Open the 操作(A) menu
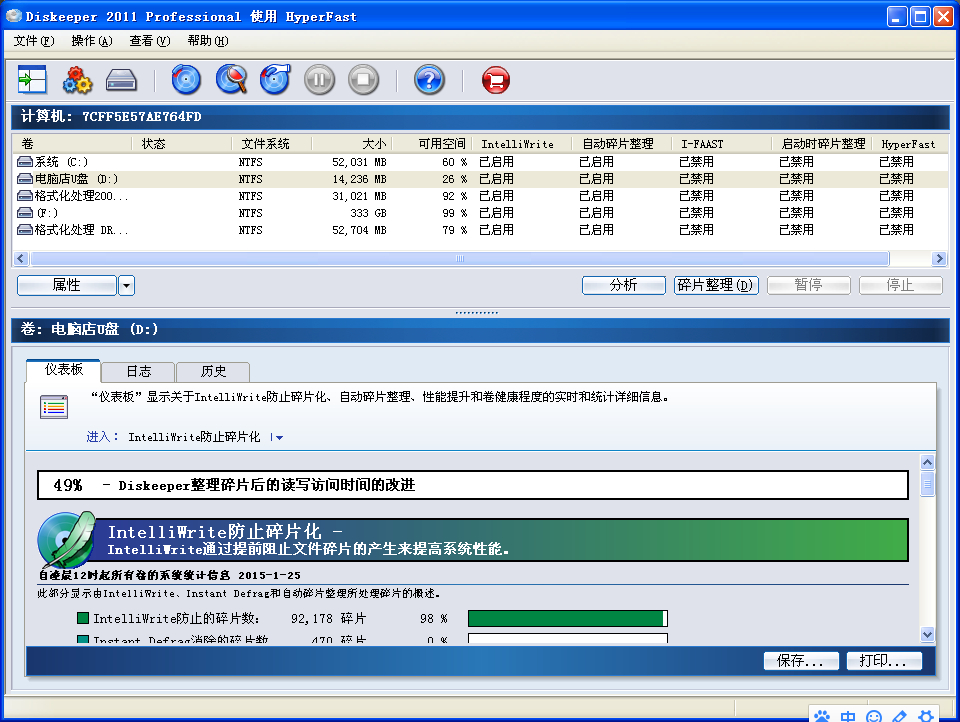 92,41
